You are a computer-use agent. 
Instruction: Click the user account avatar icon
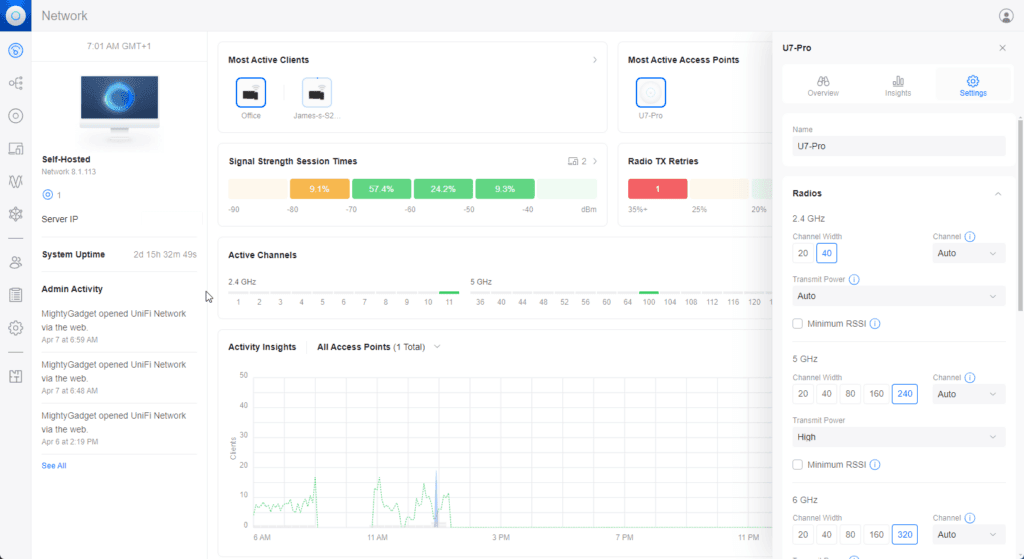[1005, 16]
